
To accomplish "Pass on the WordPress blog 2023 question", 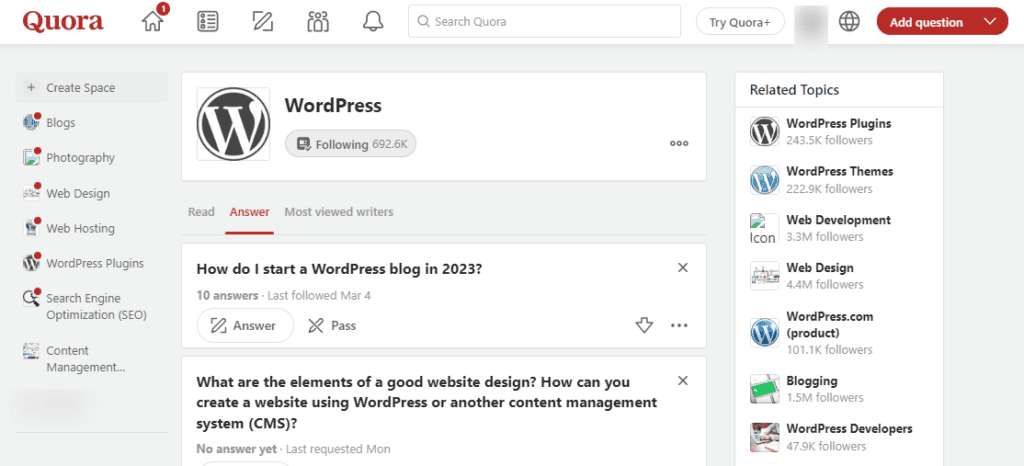I will [x=332, y=325].
